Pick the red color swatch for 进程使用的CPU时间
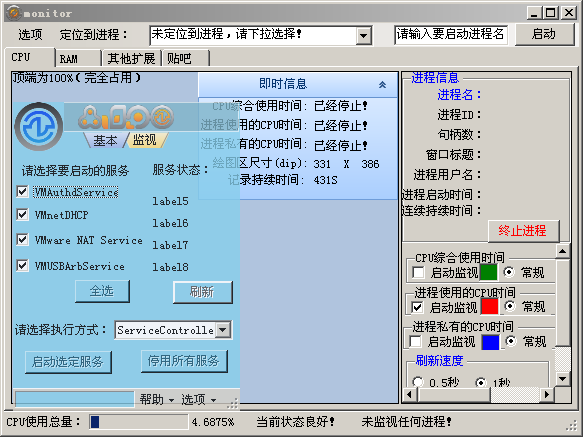 (x=490, y=306)
